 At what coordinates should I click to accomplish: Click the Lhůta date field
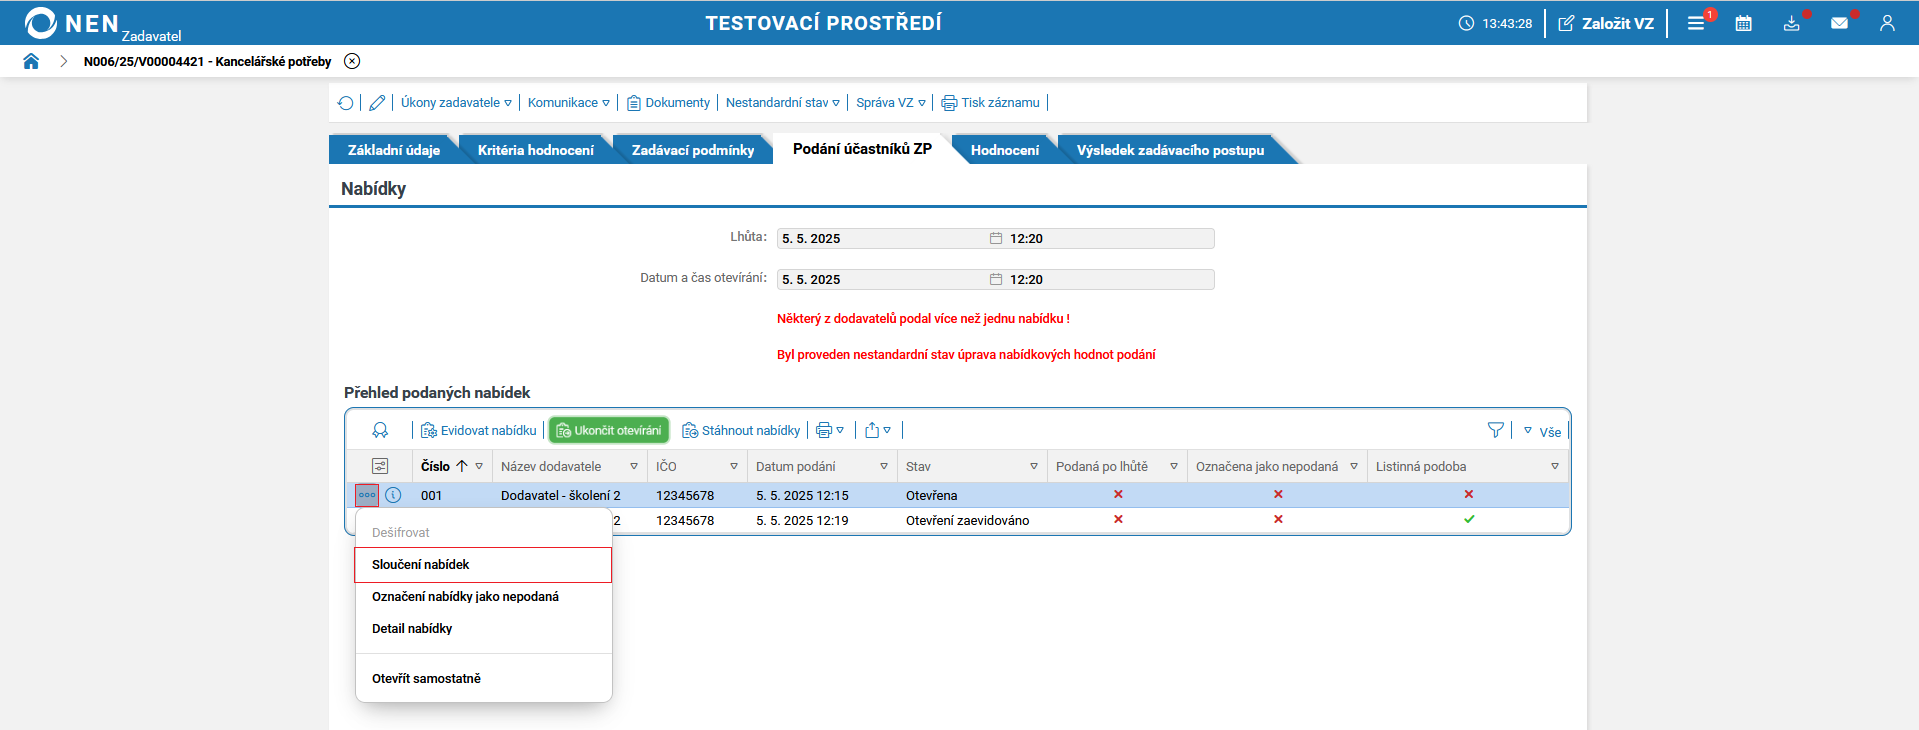click(880, 238)
